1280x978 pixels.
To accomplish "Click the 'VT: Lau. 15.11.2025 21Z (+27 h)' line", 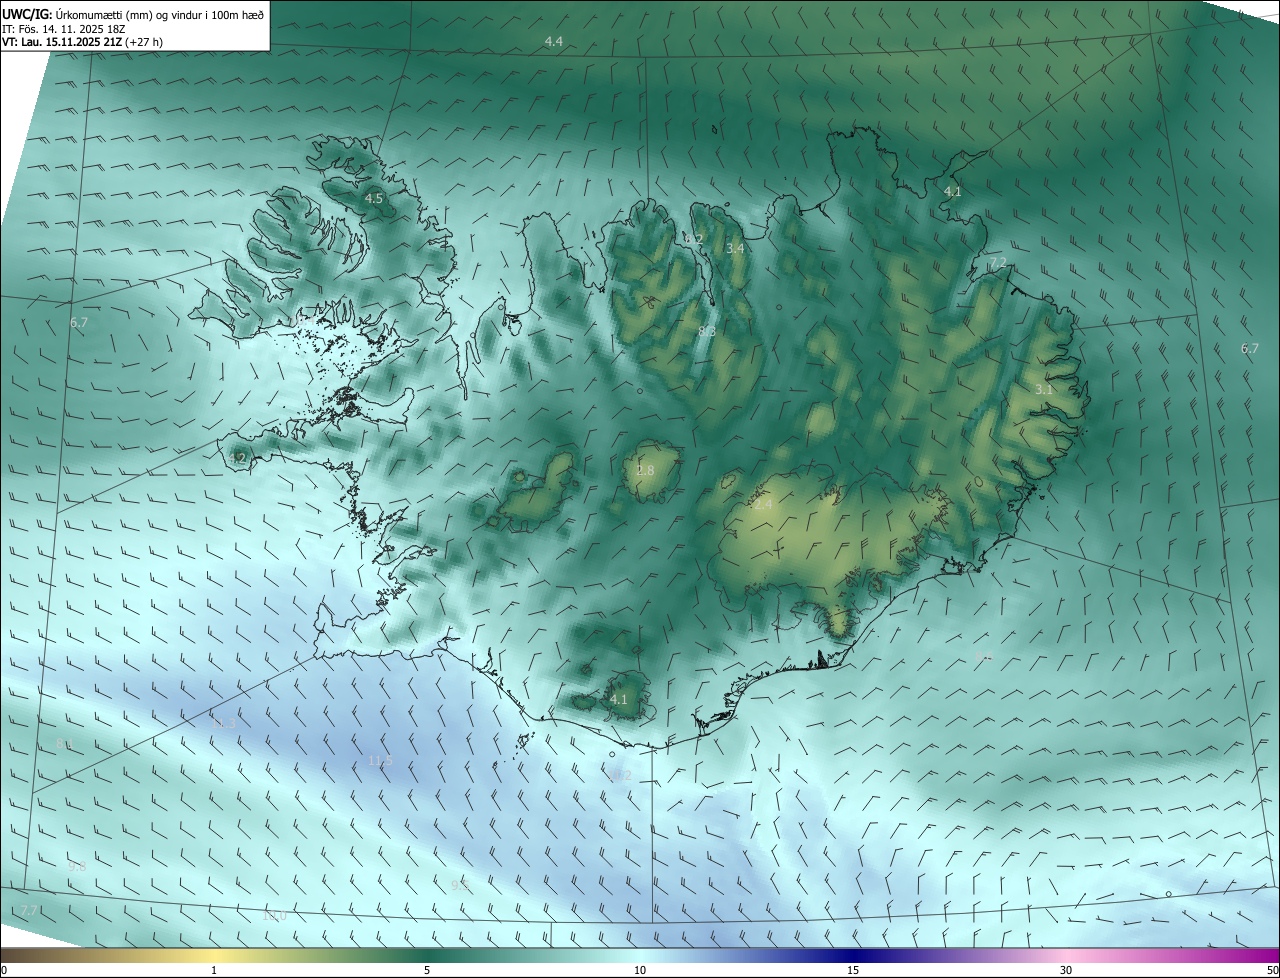I will (x=82, y=42).
